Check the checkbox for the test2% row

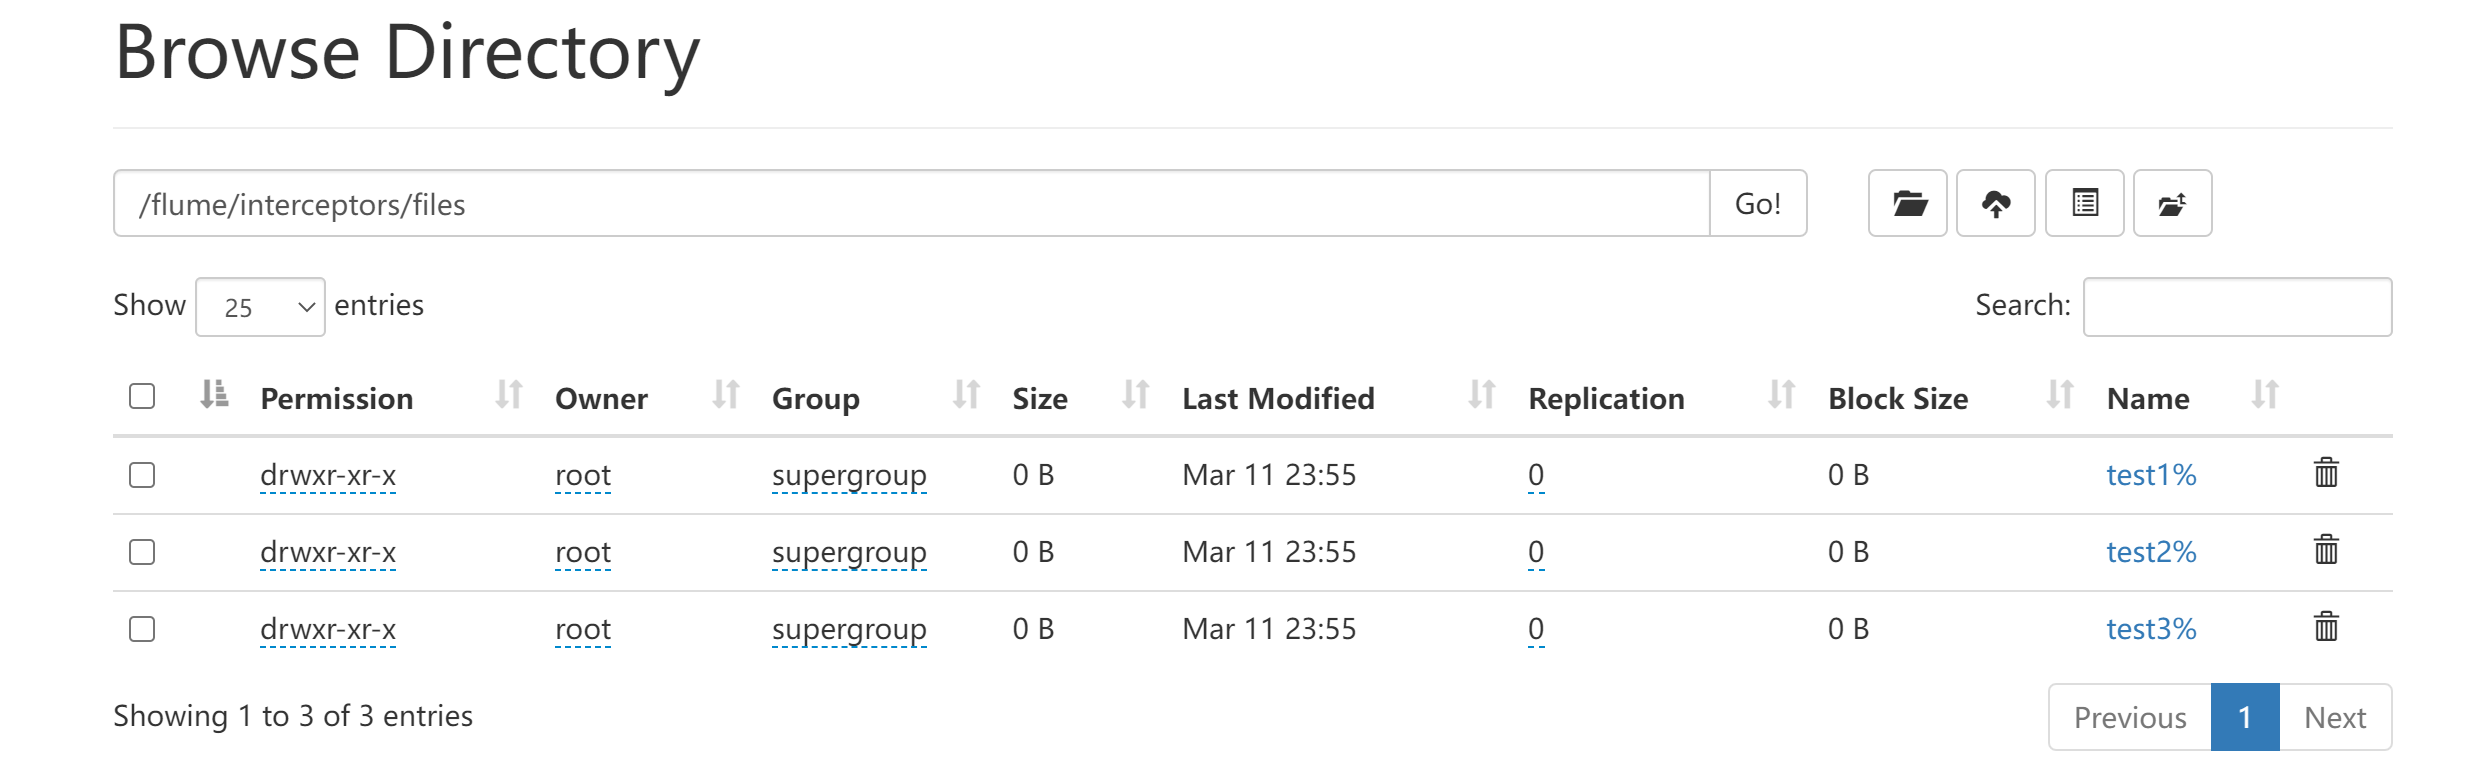(142, 552)
